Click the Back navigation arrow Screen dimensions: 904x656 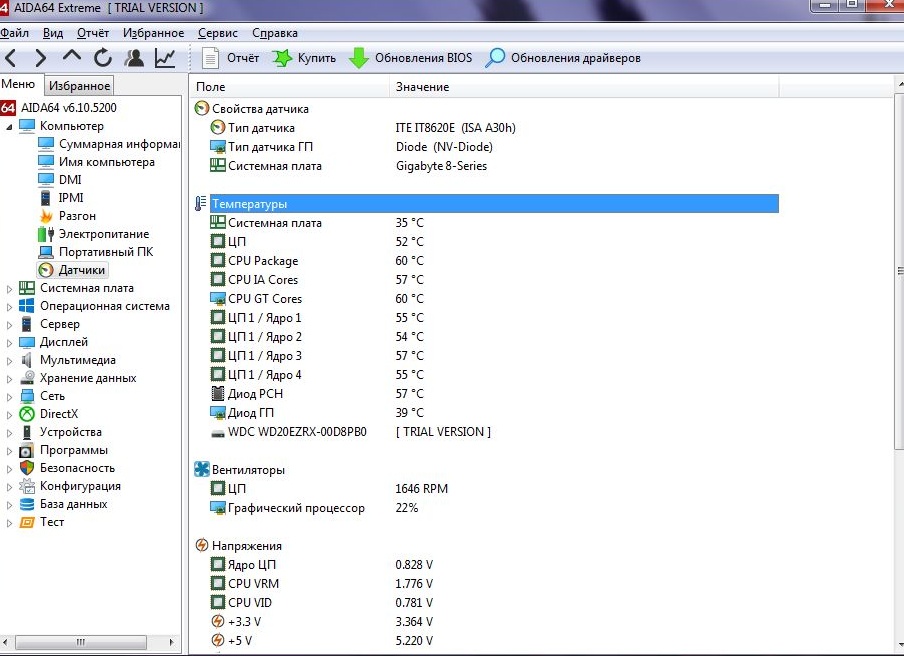11,58
